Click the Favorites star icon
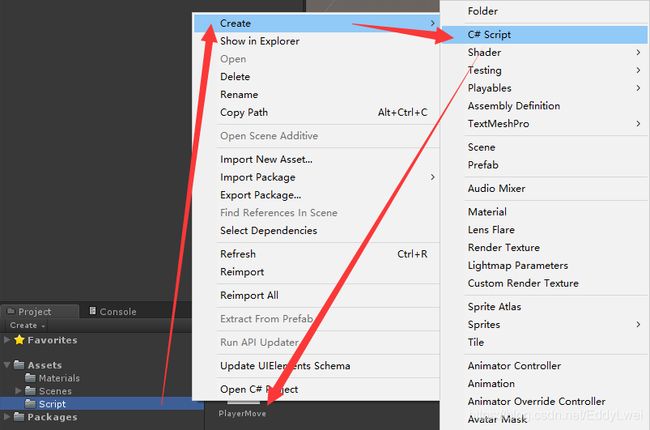This screenshot has height=430, width=650. click(19, 340)
